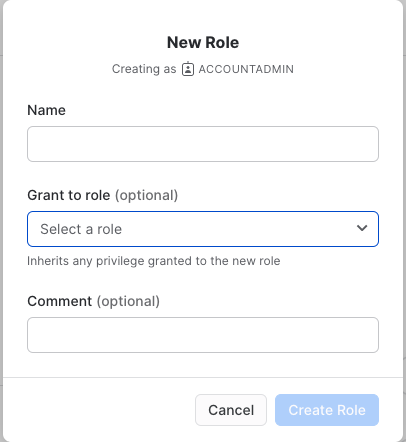Cancel the new role dialog
The image size is (406, 442).
pyautogui.click(x=231, y=410)
